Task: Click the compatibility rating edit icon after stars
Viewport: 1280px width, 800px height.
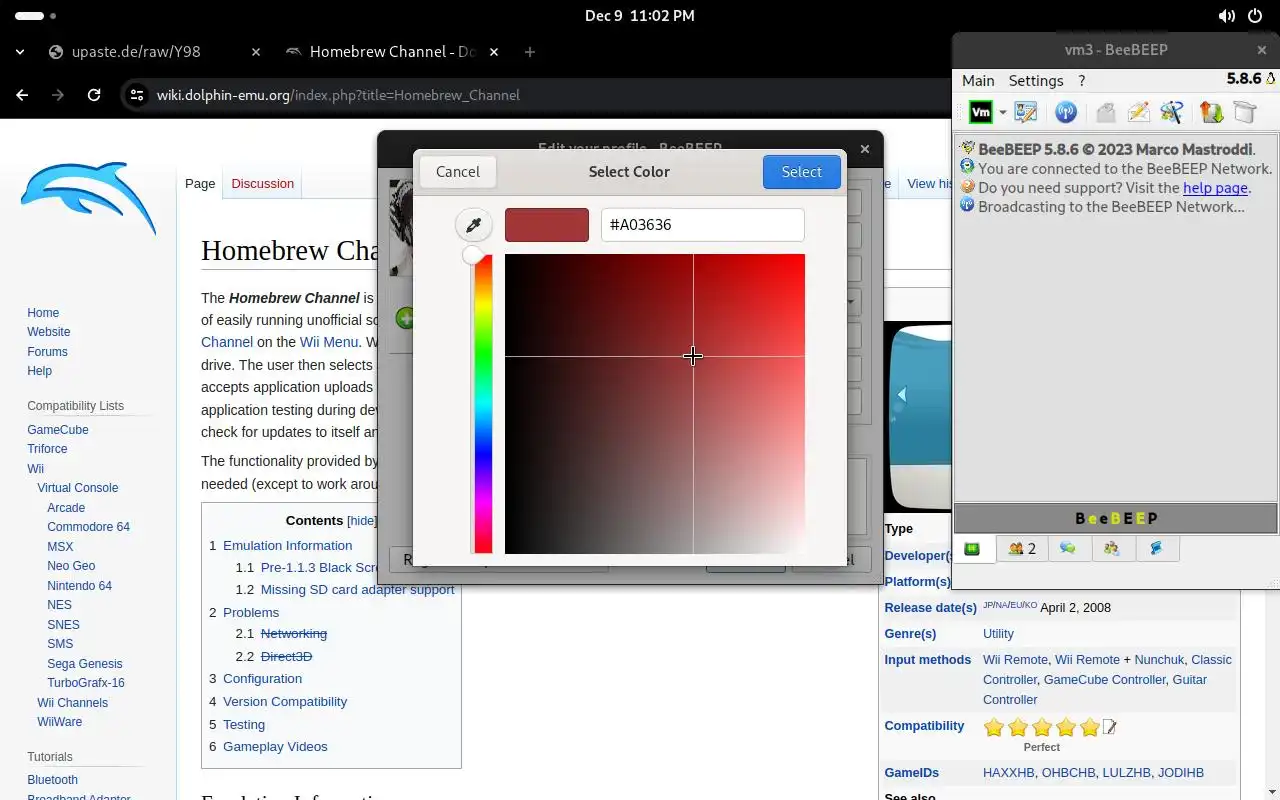Action: tap(1109, 727)
